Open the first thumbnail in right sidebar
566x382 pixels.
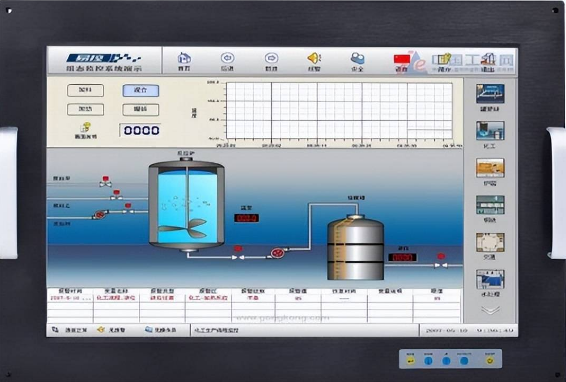pyautogui.click(x=490, y=94)
